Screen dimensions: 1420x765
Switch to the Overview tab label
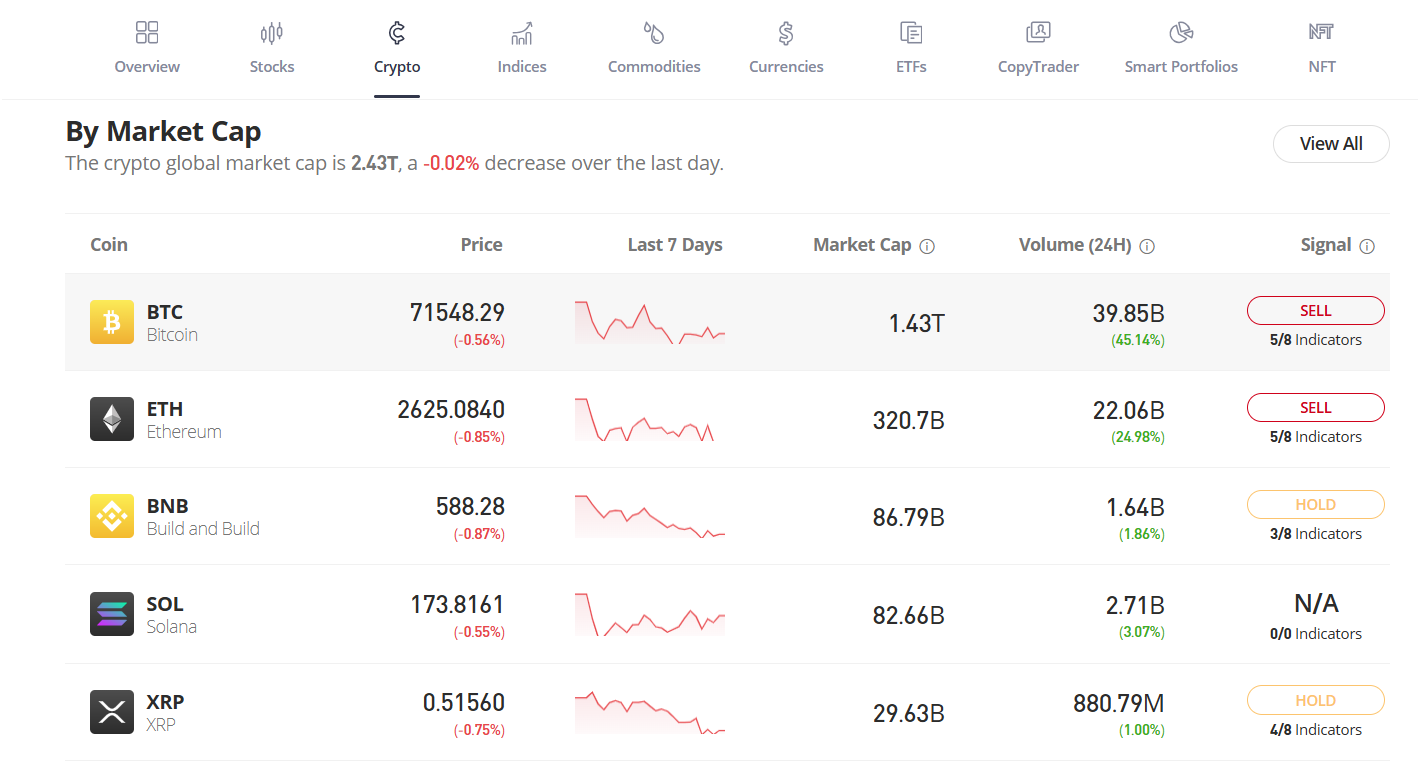[x=147, y=67]
